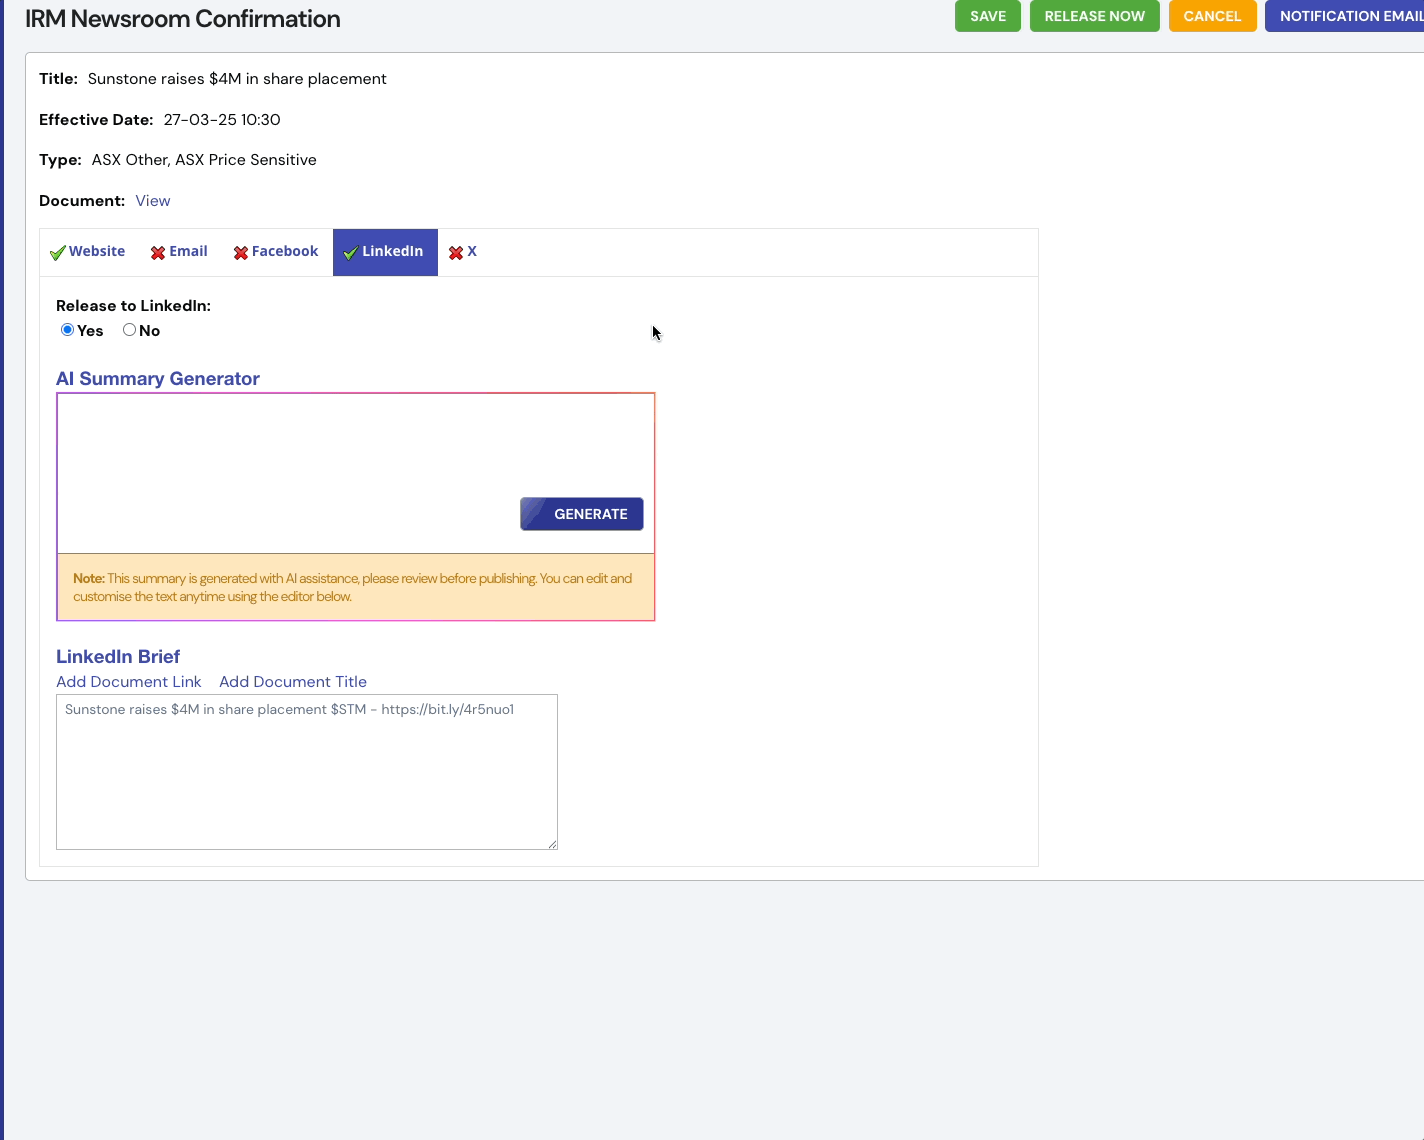Click the green checkmark beside Website
The width and height of the screenshot is (1424, 1140).
pos(57,252)
